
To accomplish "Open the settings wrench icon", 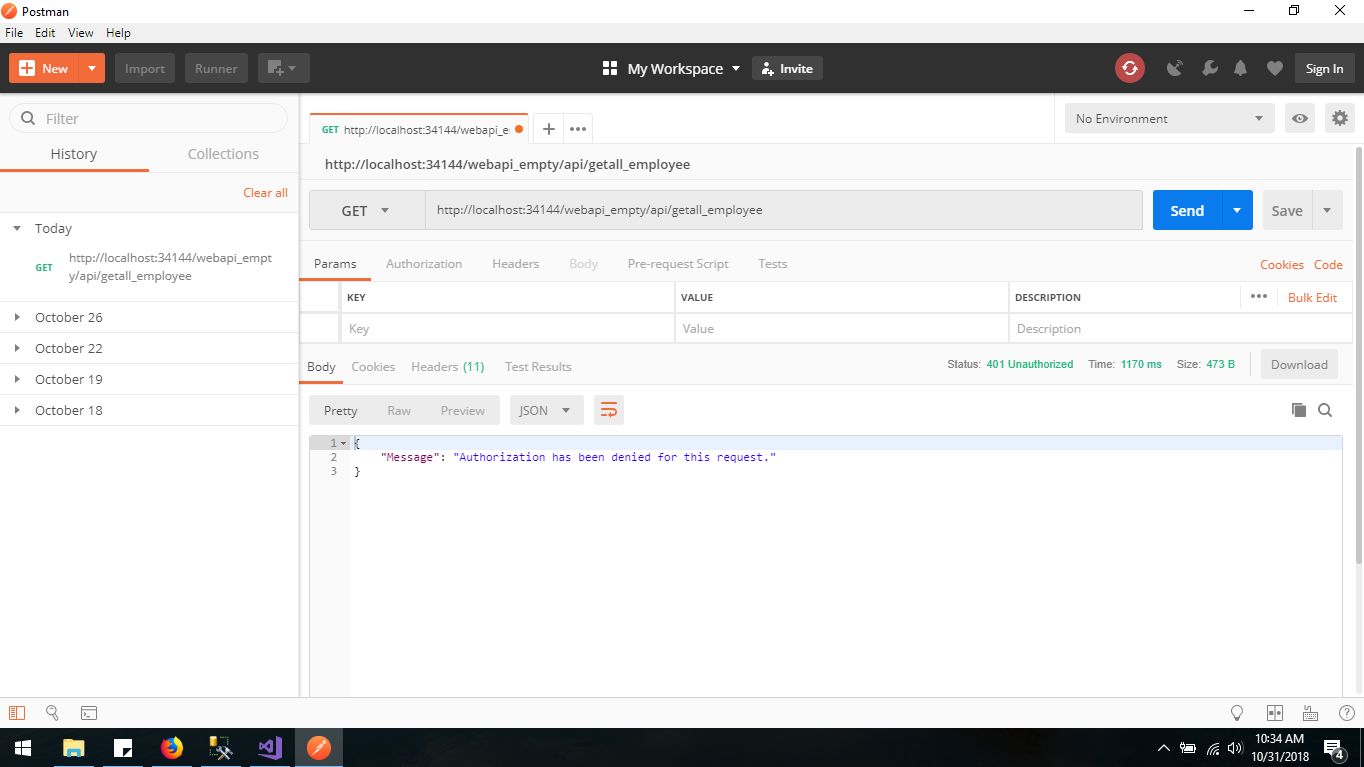I will click(x=1209, y=68).
